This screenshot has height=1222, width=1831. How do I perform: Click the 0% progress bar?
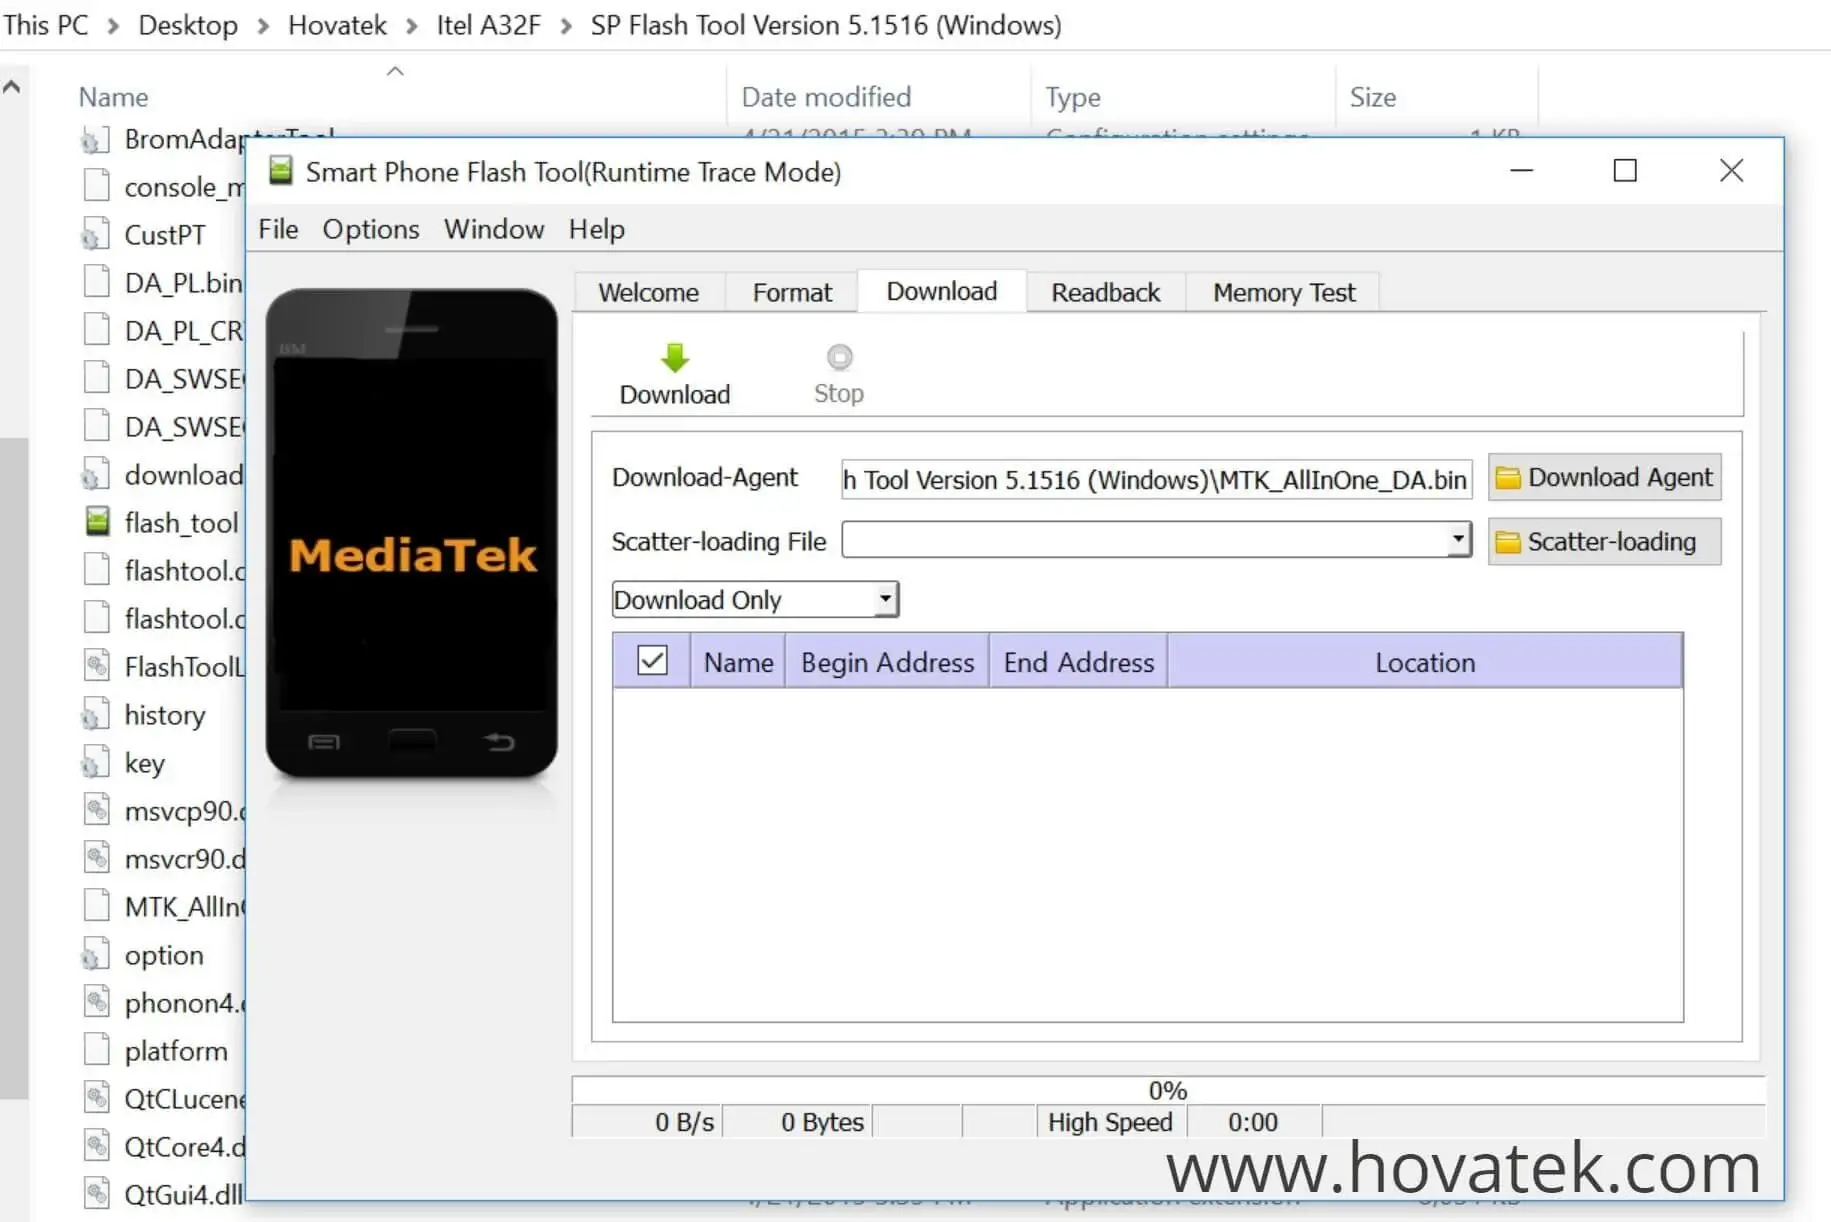(x=1166, y=1089)
